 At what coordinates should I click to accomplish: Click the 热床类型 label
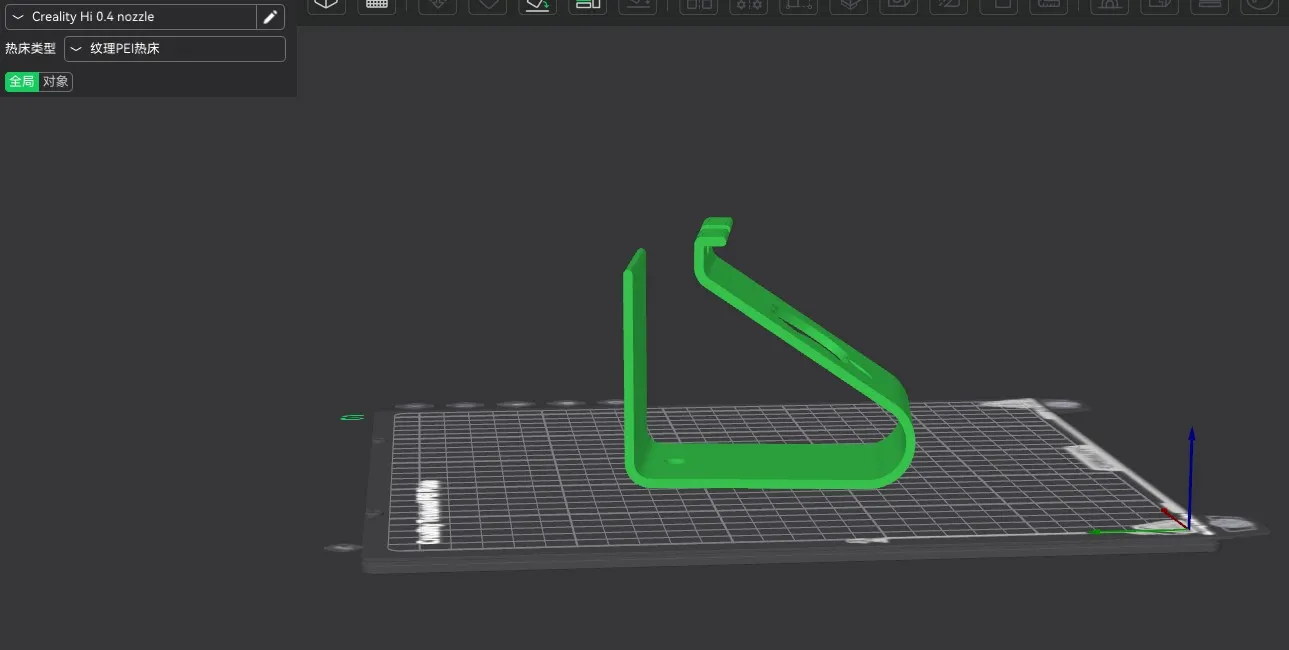(x=30, y=48)
